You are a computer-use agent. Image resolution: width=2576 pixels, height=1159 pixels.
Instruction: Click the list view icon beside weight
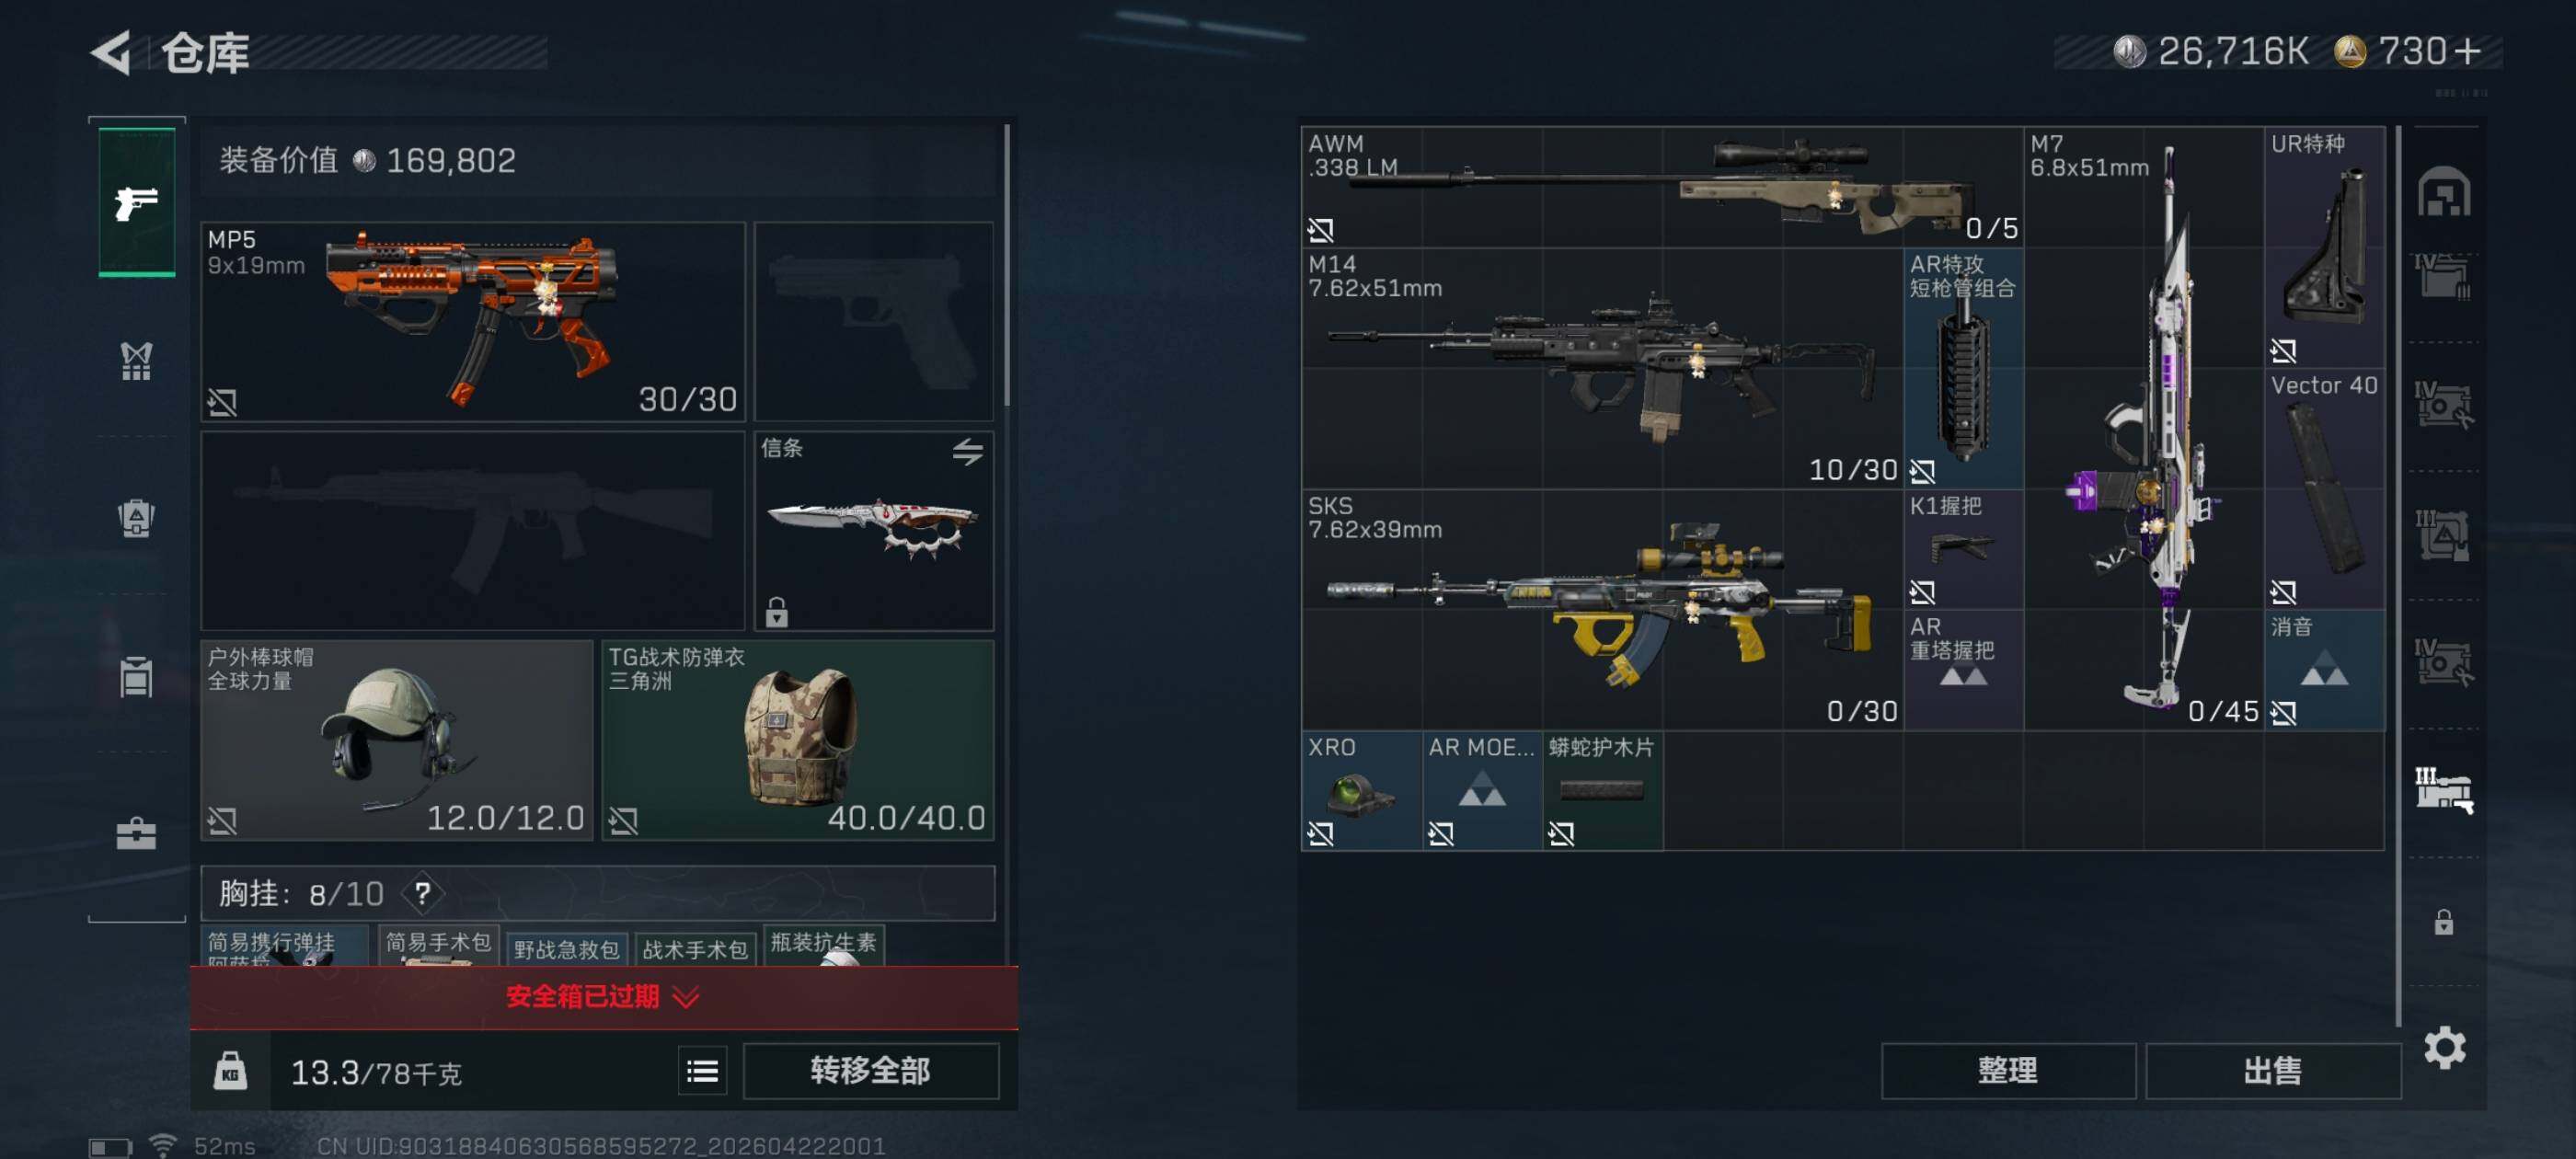pyautogui.click(x=702, y=1072)
